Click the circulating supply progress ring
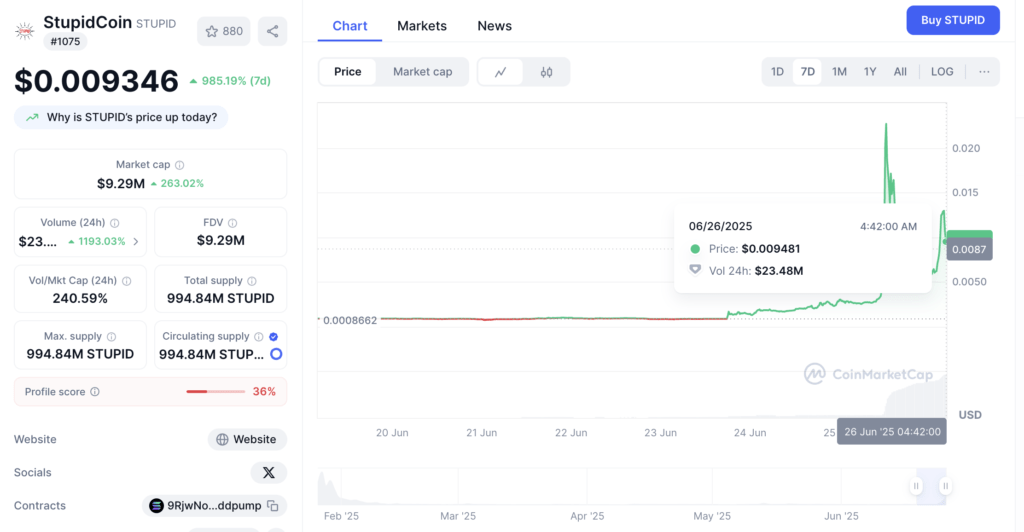 click(276, 354)
